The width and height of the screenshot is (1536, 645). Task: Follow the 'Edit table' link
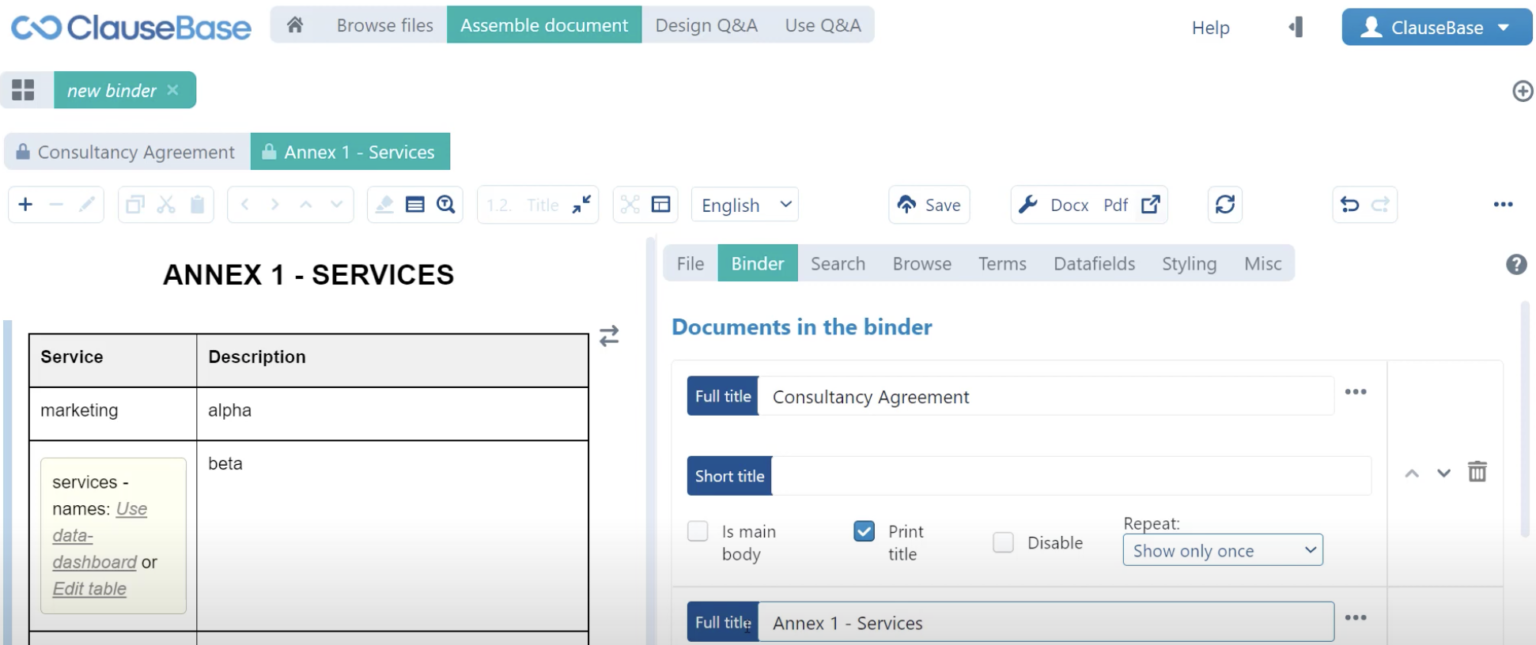pyautogui.click(x=89, y=589)
